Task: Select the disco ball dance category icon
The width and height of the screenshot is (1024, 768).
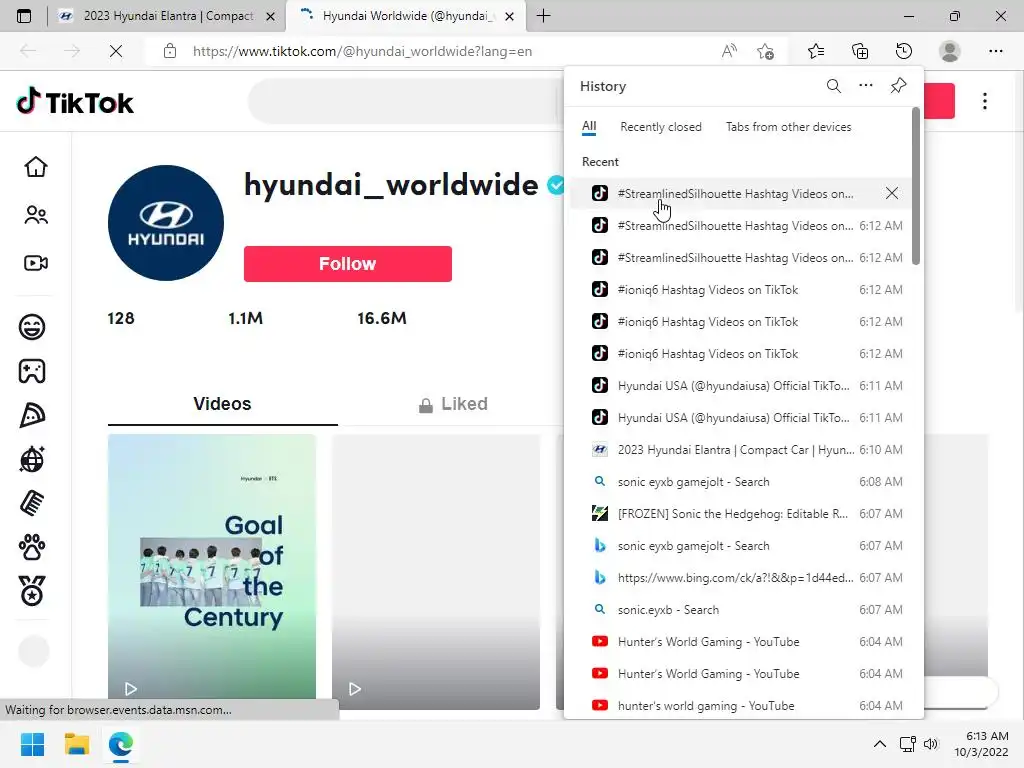Action: coord(32,459)
